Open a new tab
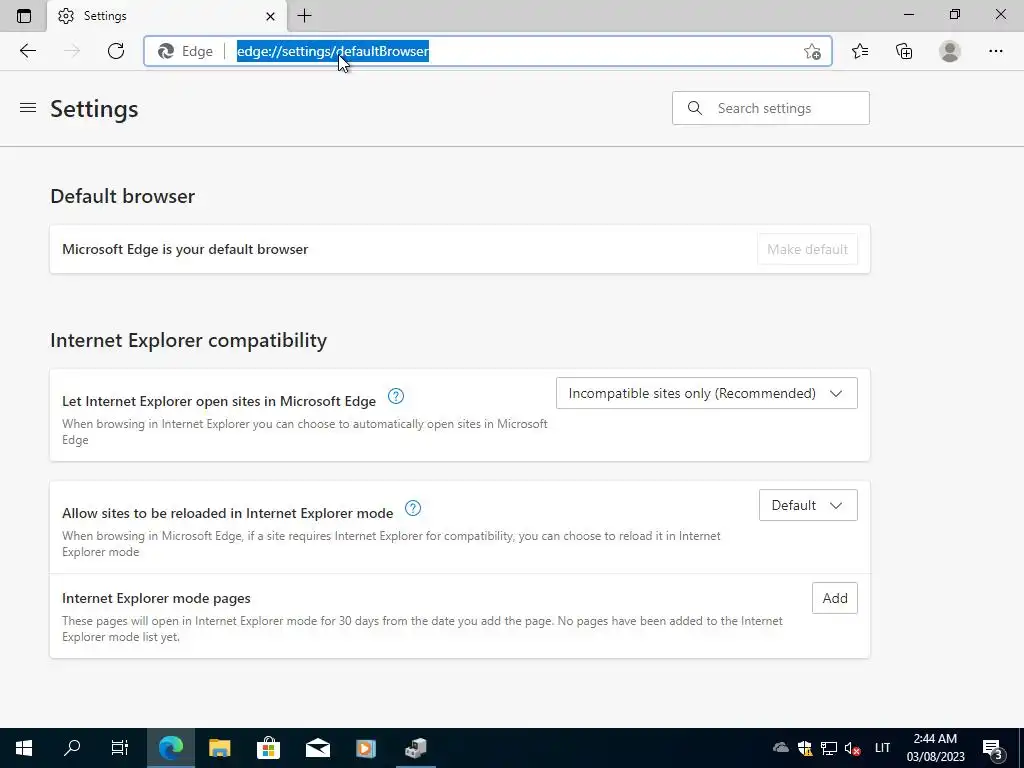Image resolution: width=1024 pixels, height=768 pixels. click(304, 16)
